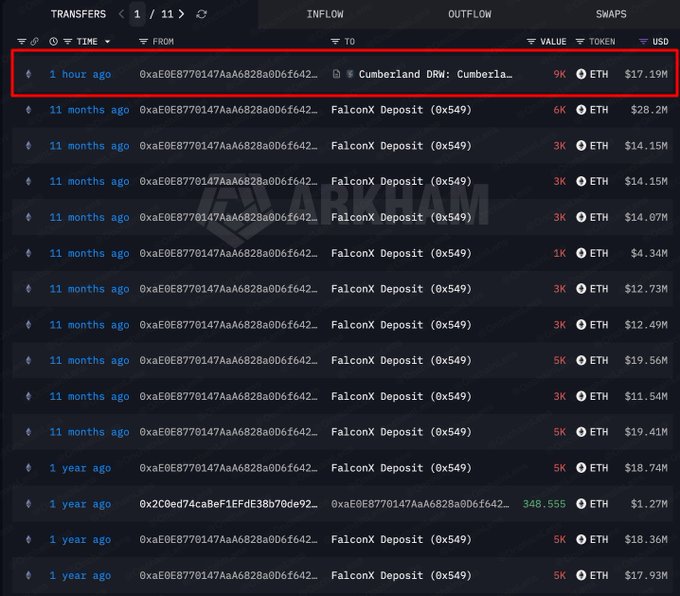The height and width of the screenshot is (596, 680).
Task: Click ETH token icon in $28.2M row
Action: coord(581,110)
